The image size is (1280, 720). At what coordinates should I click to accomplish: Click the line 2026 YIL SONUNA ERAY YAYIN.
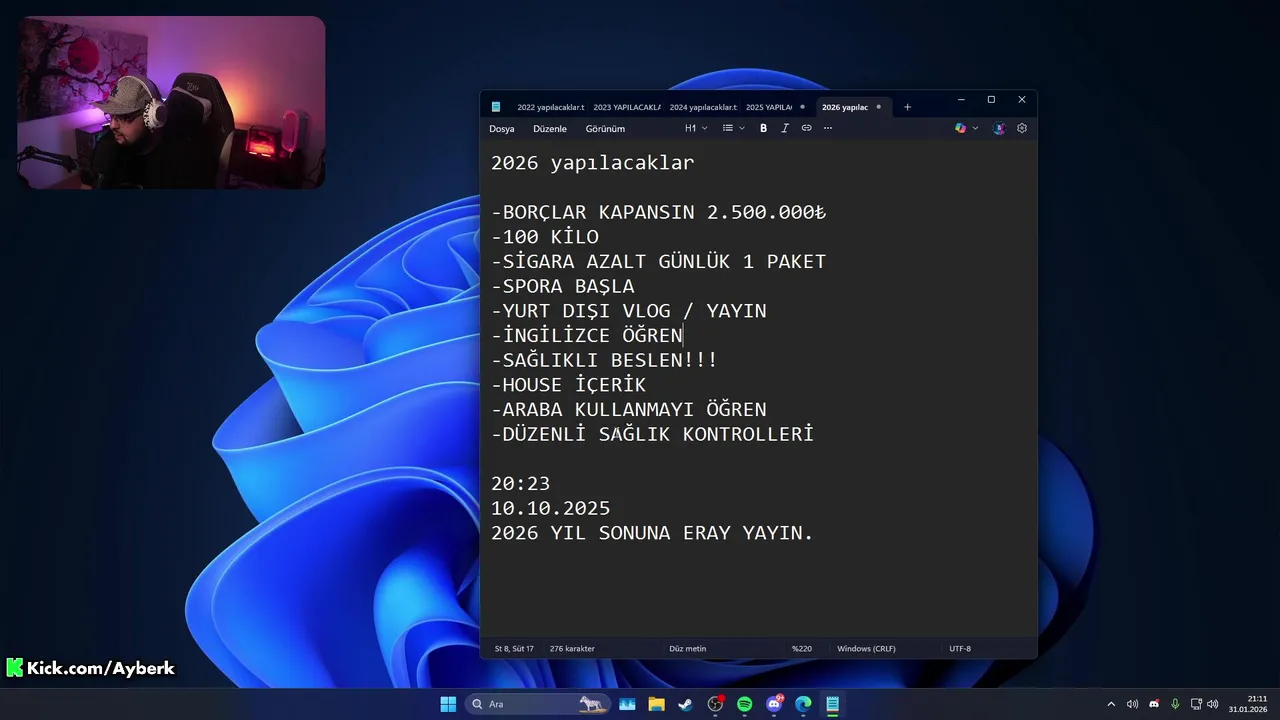pos(652,533)
